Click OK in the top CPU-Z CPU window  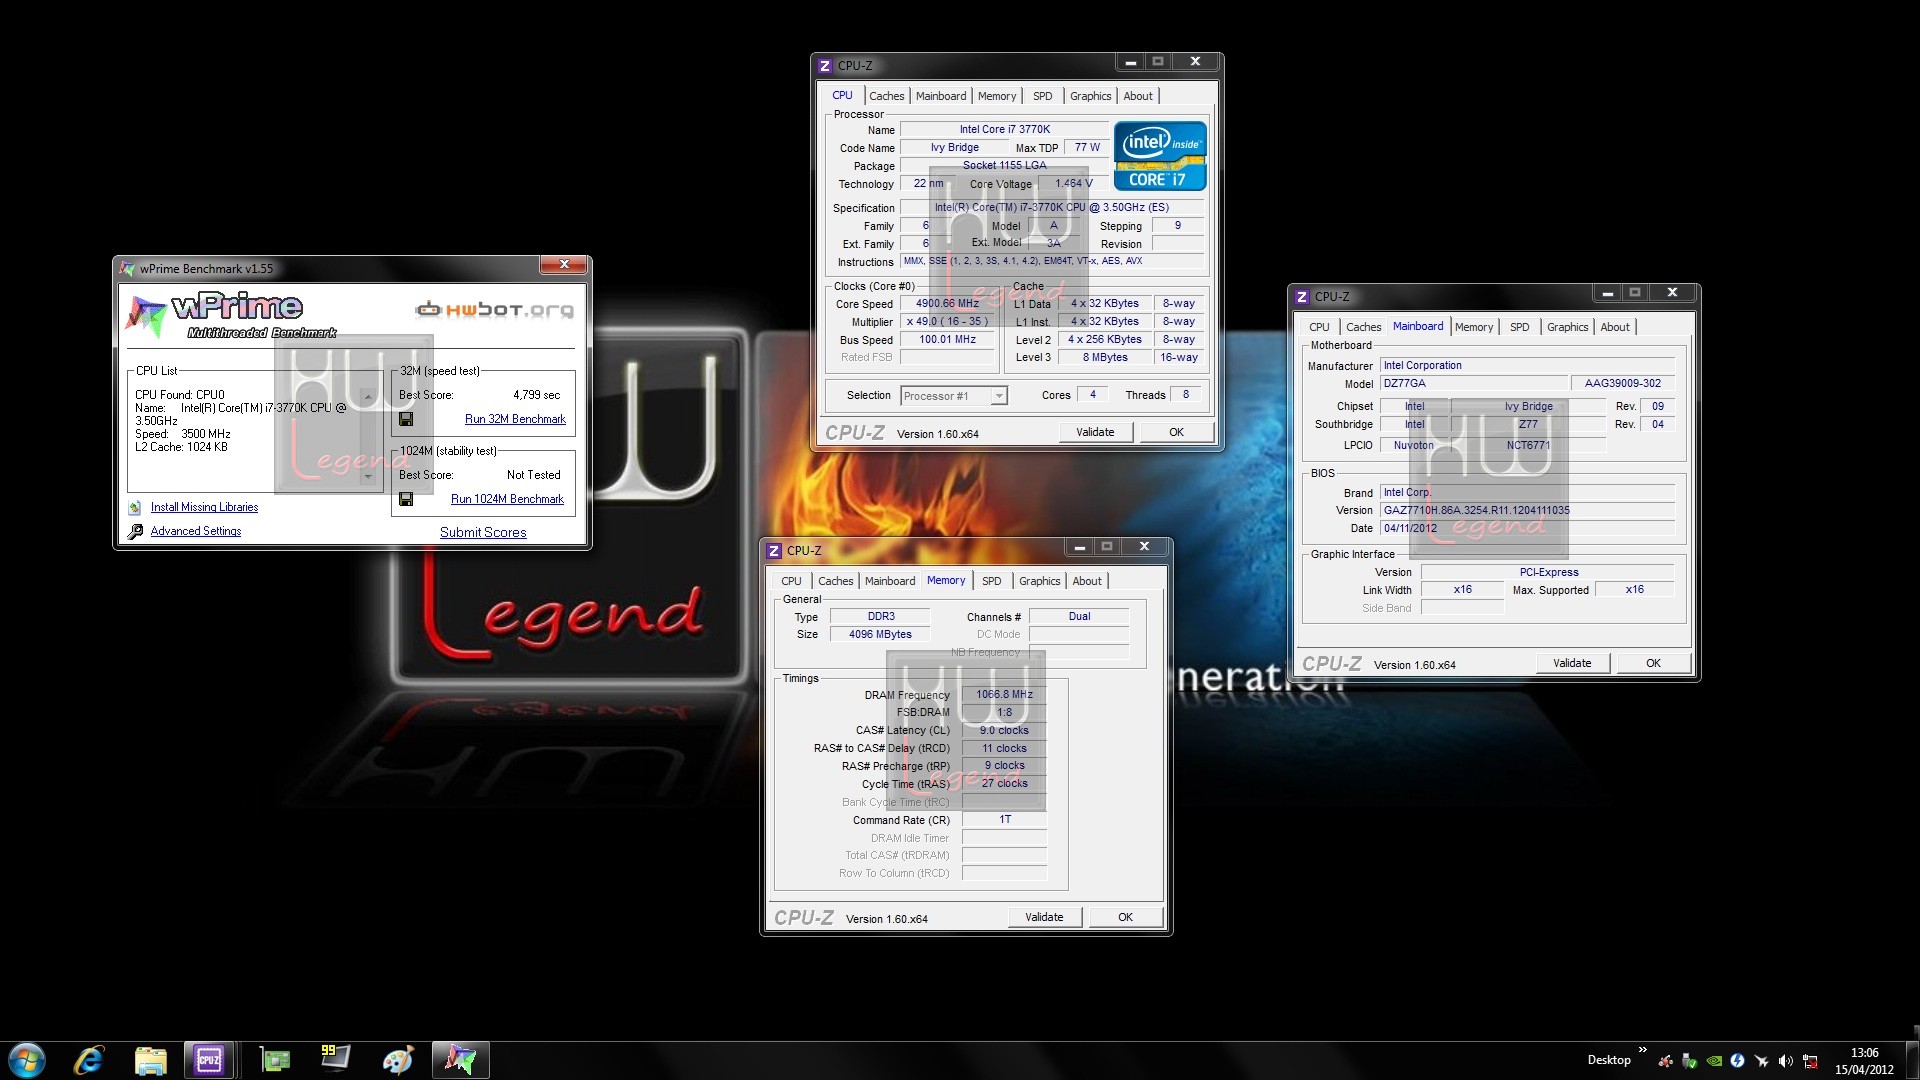coord(1176,432)
